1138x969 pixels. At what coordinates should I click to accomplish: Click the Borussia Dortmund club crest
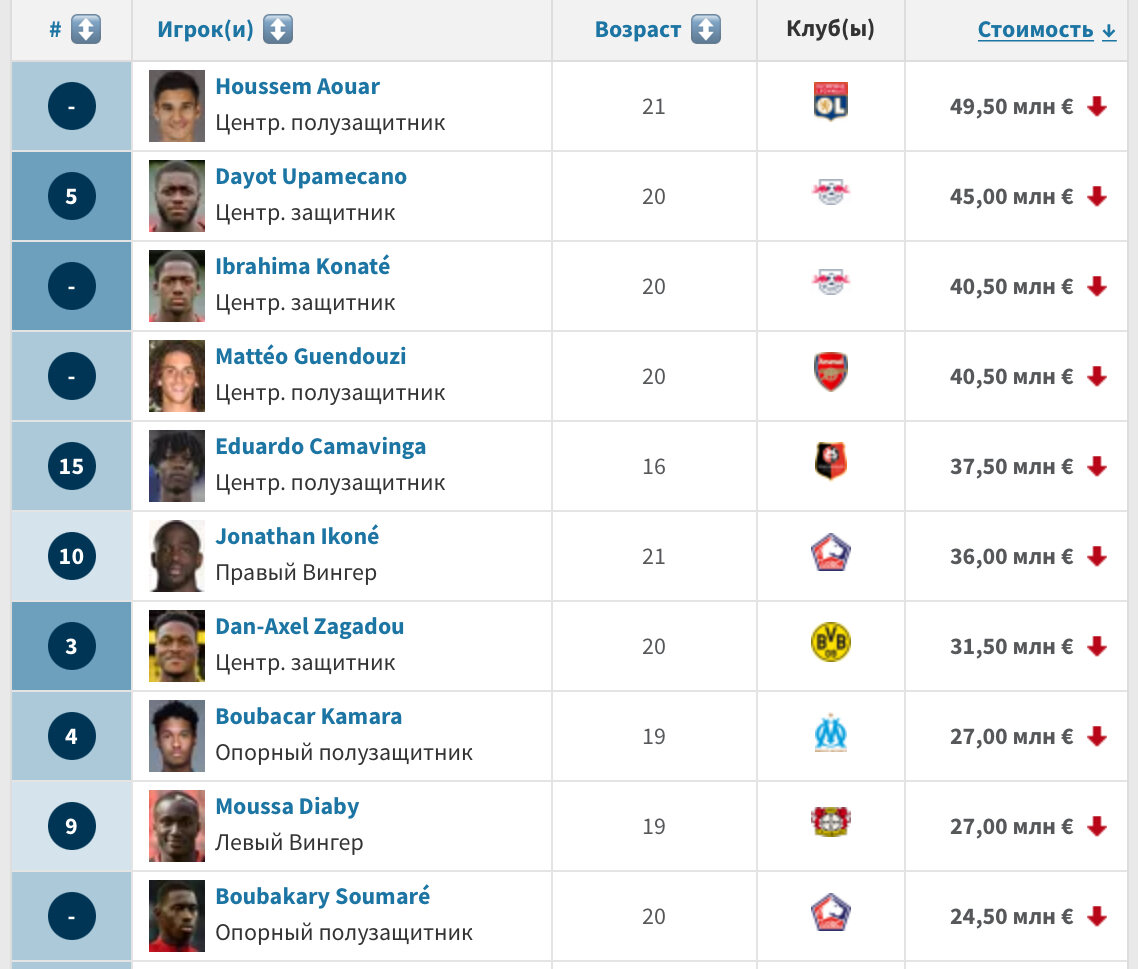pyautogui.click(x=830, y=642)
